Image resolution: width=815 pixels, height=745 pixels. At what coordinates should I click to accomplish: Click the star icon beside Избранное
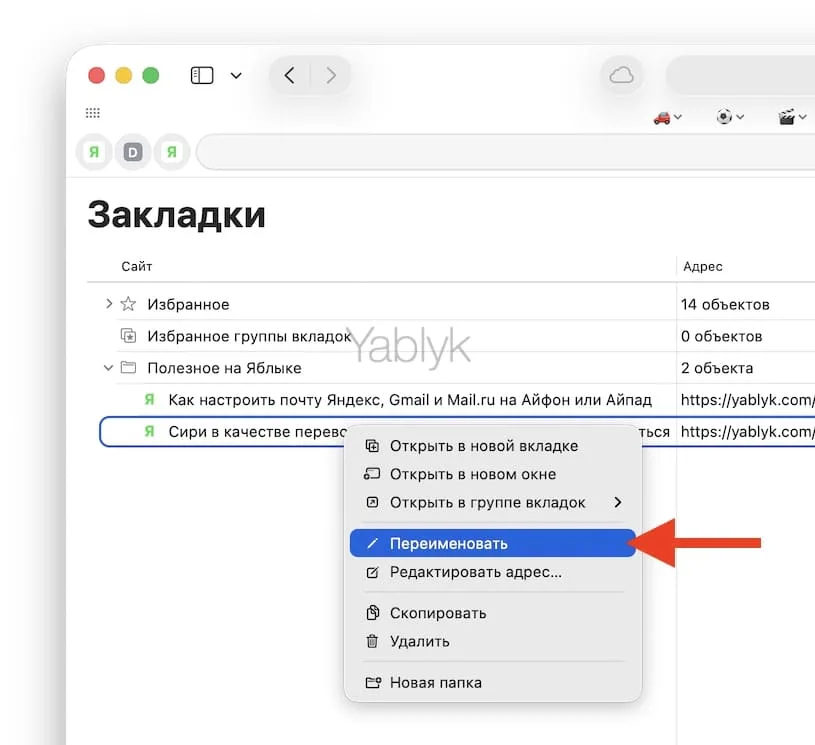127,304
